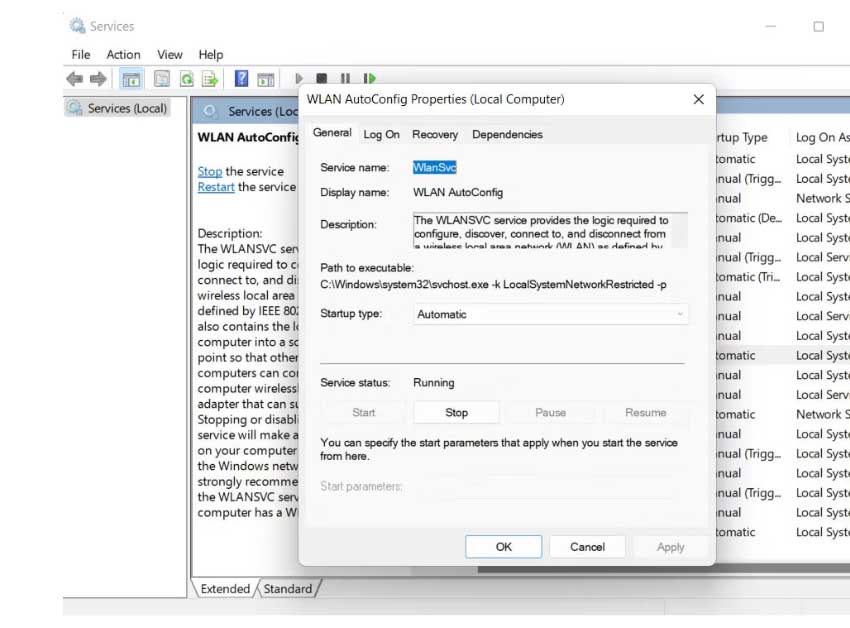The width and height of the screenshot is (850, 628).
Task: Open the File menu
Action: coord(81,55)
